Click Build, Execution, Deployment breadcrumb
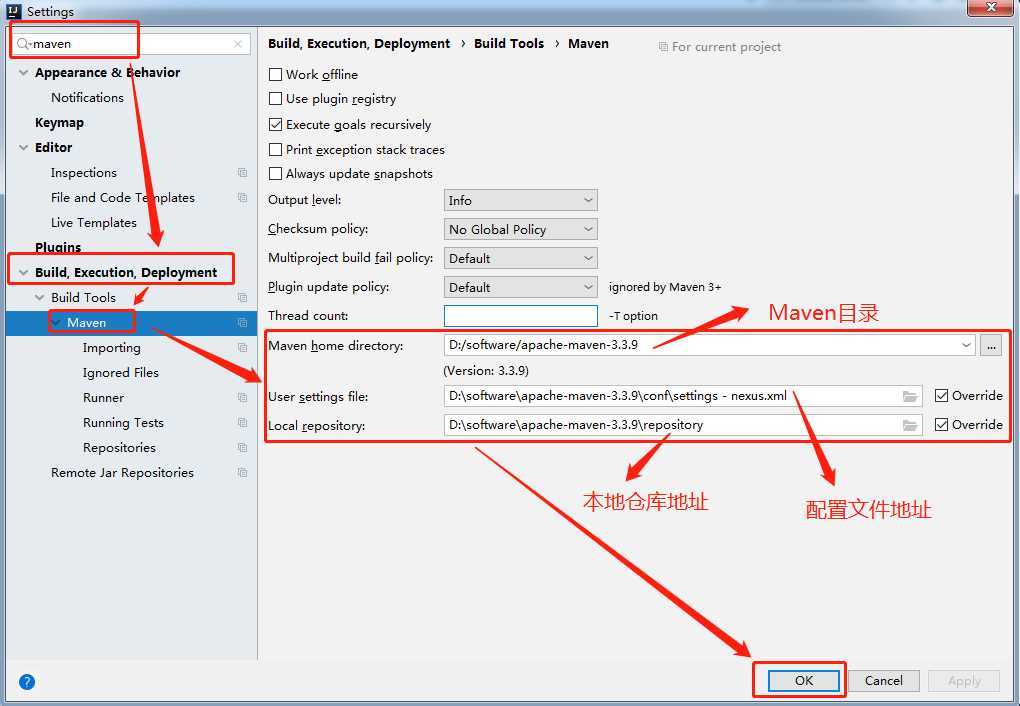 (x=359, y=44)
